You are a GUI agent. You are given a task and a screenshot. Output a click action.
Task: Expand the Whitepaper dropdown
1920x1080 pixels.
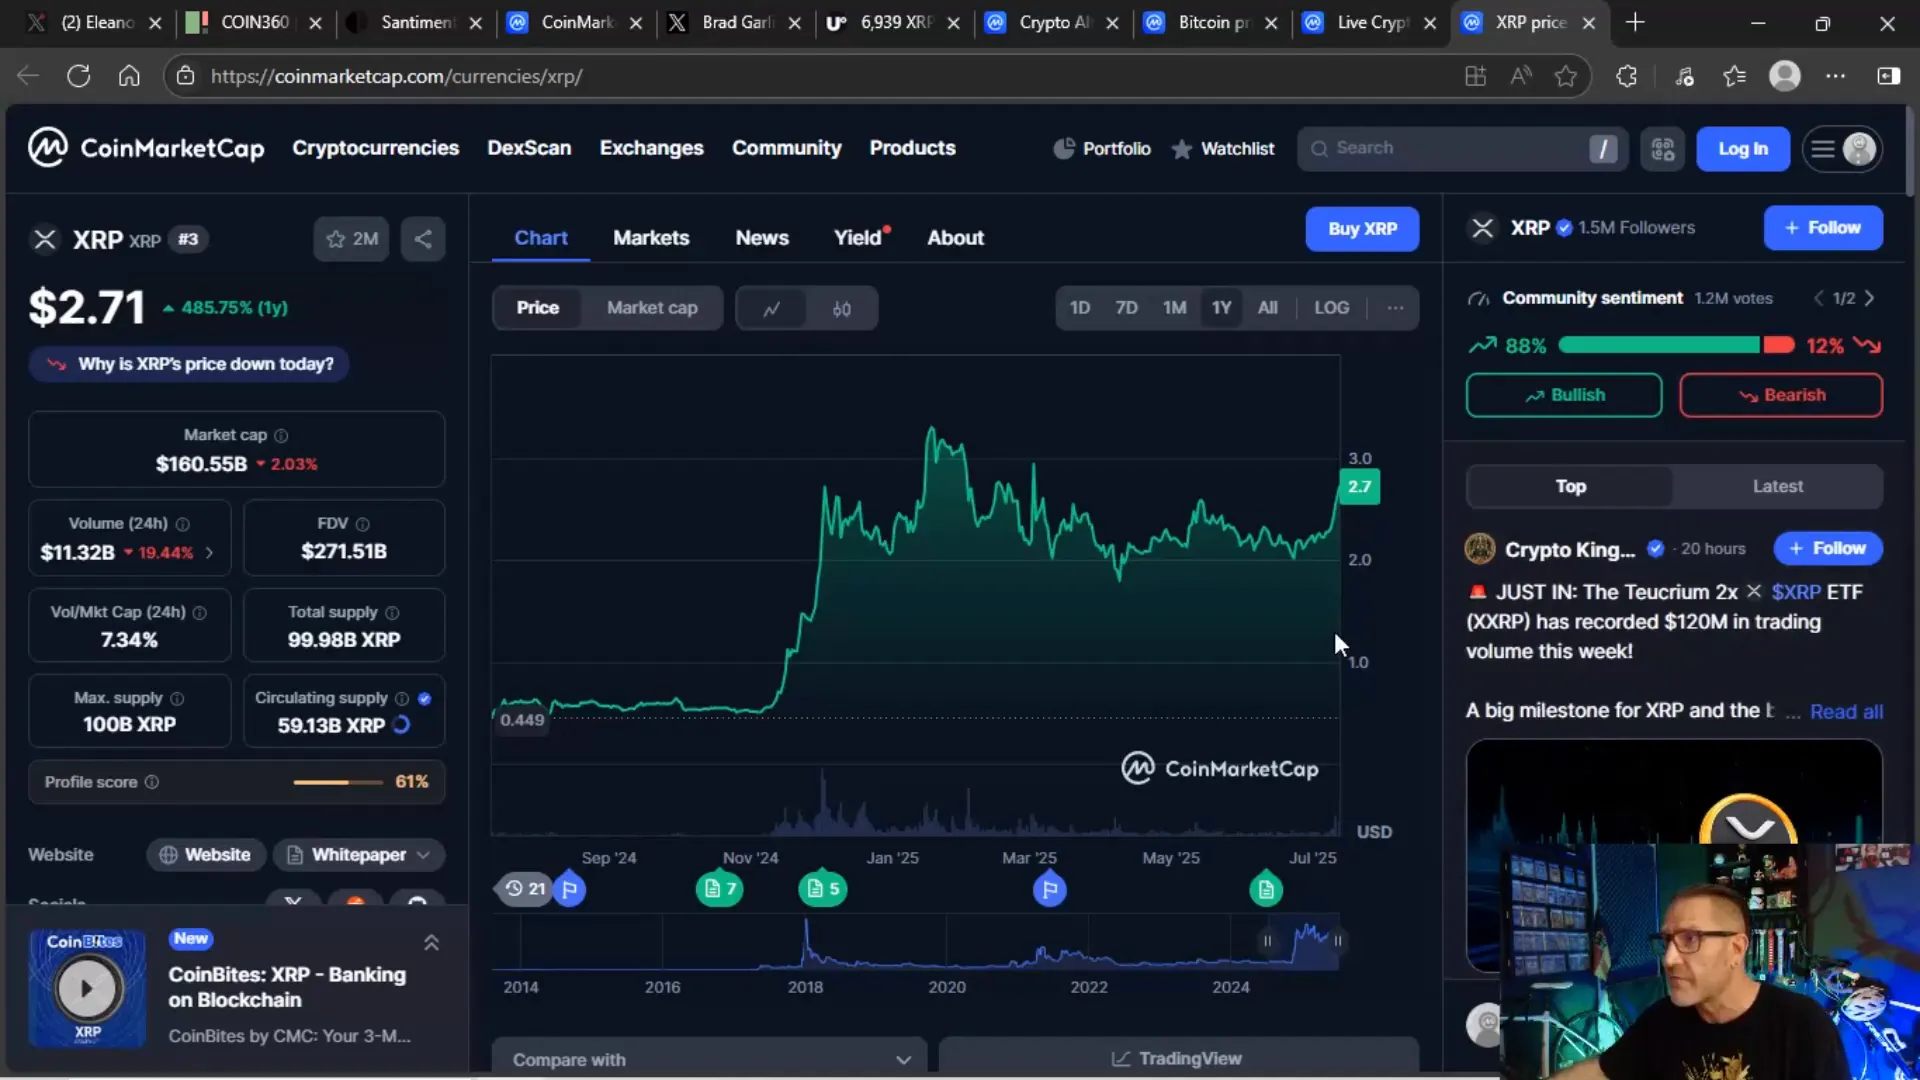tap(359, 855)
